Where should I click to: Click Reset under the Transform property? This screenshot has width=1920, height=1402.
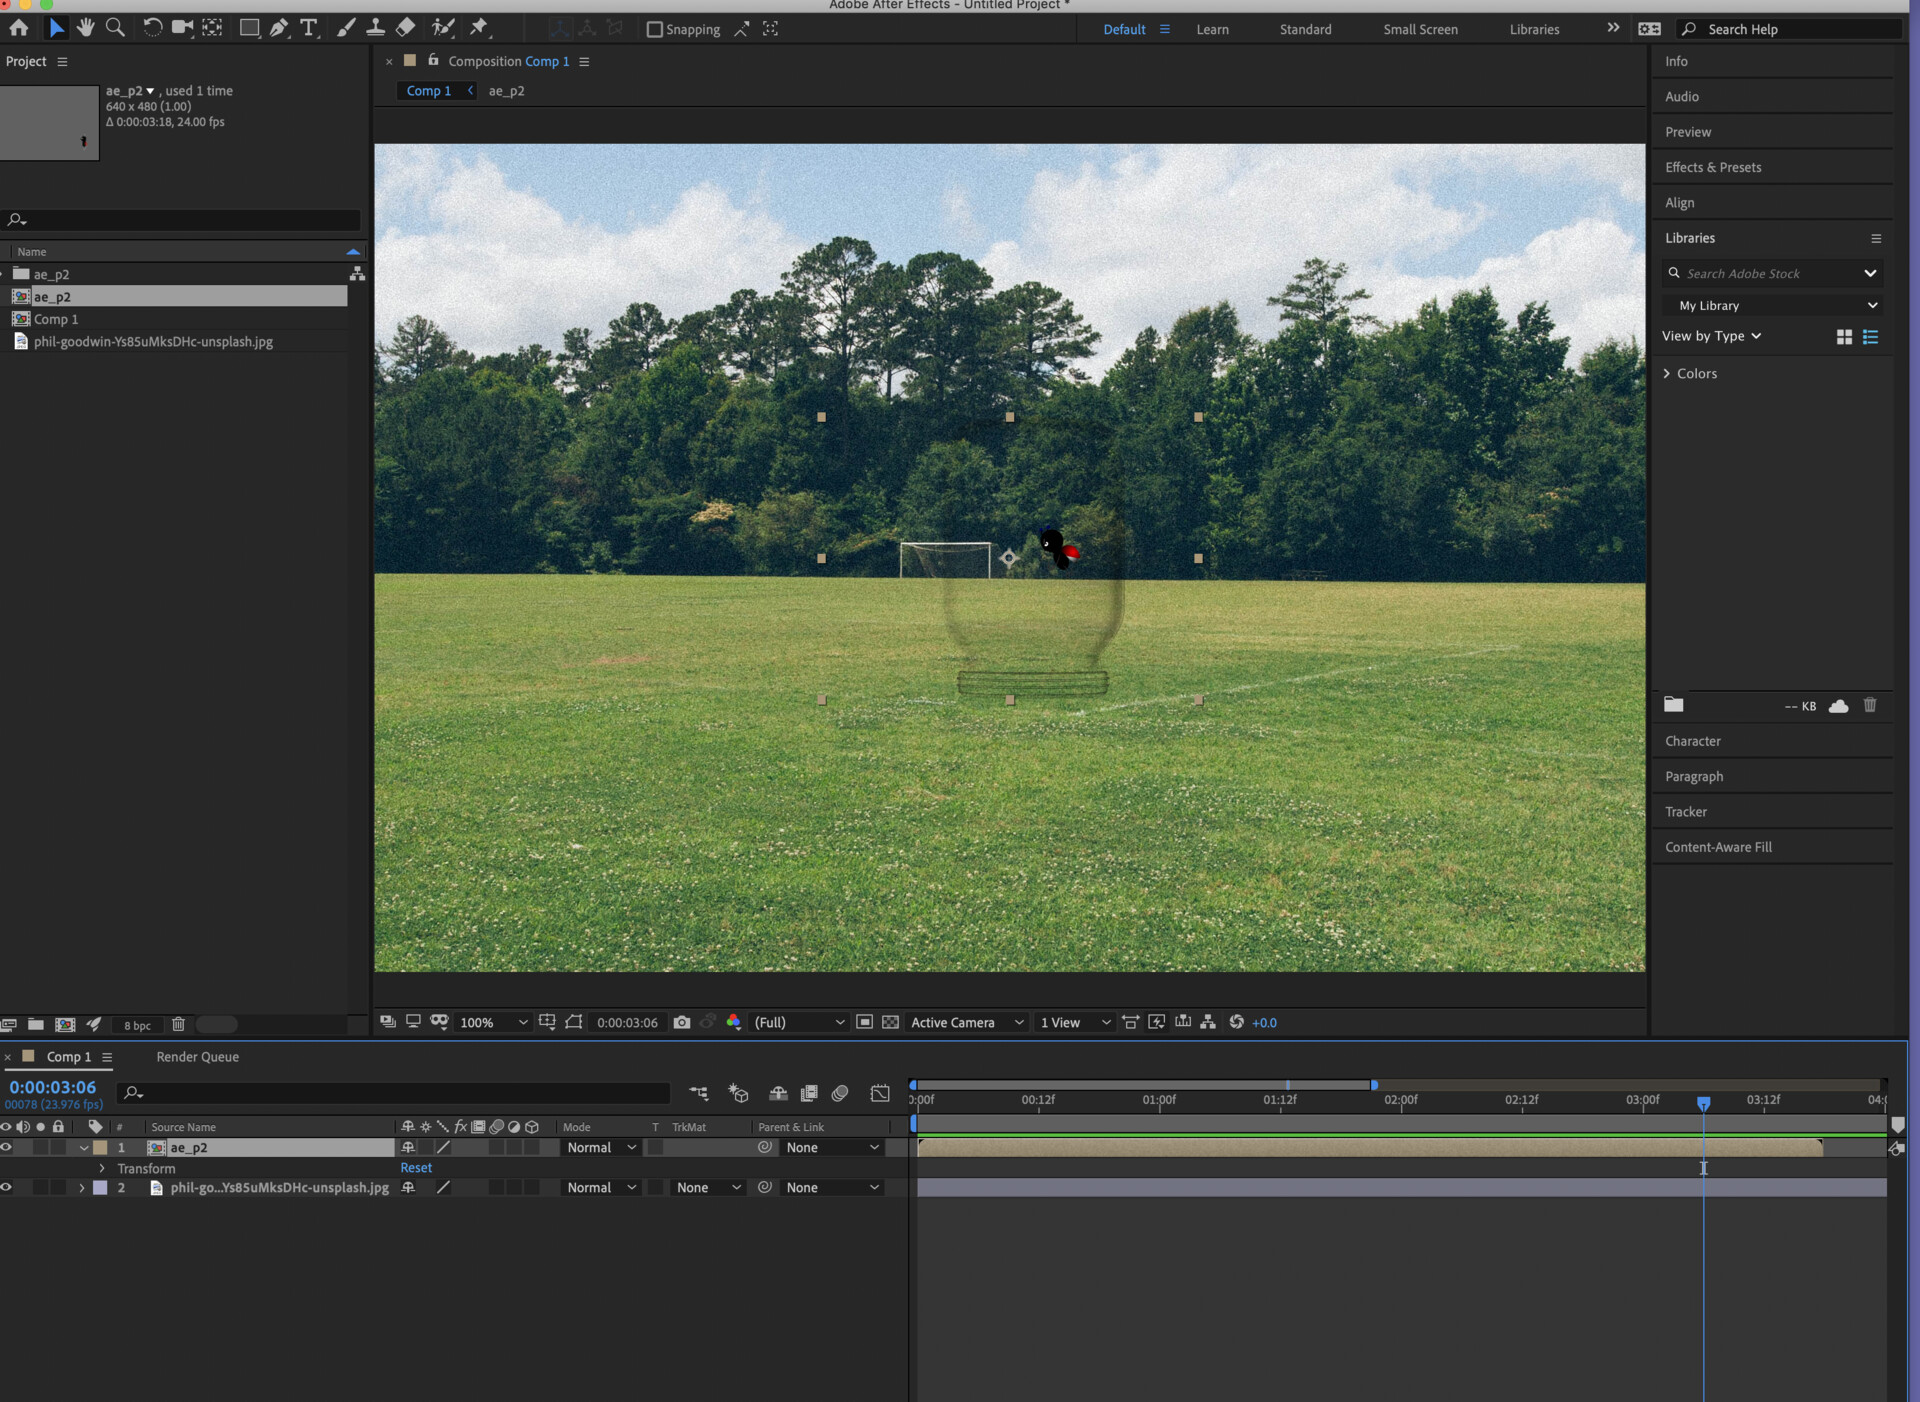pos(416,1167)
